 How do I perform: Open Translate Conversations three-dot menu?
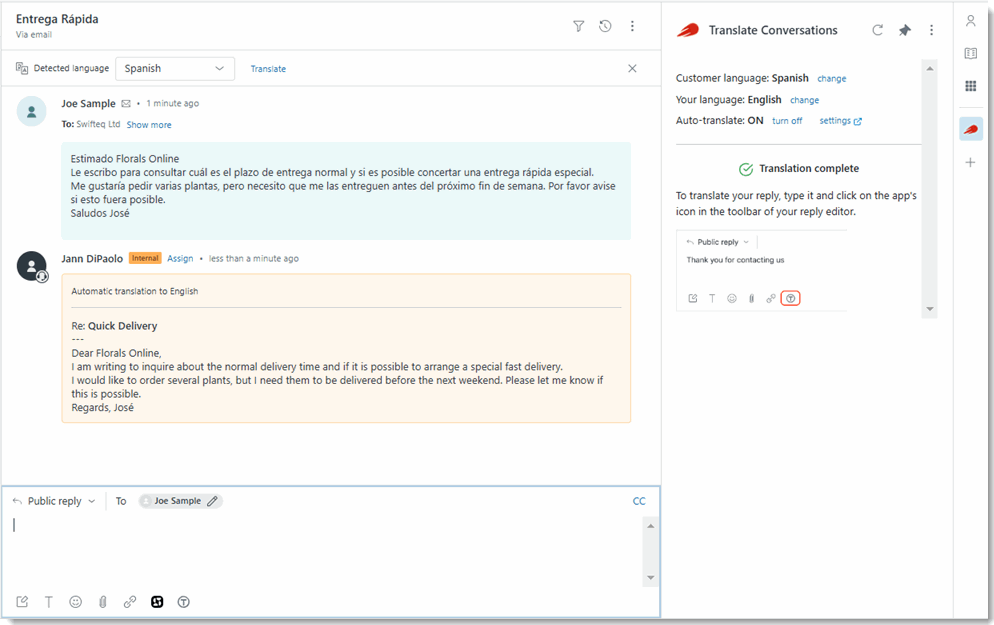point(931,30)
